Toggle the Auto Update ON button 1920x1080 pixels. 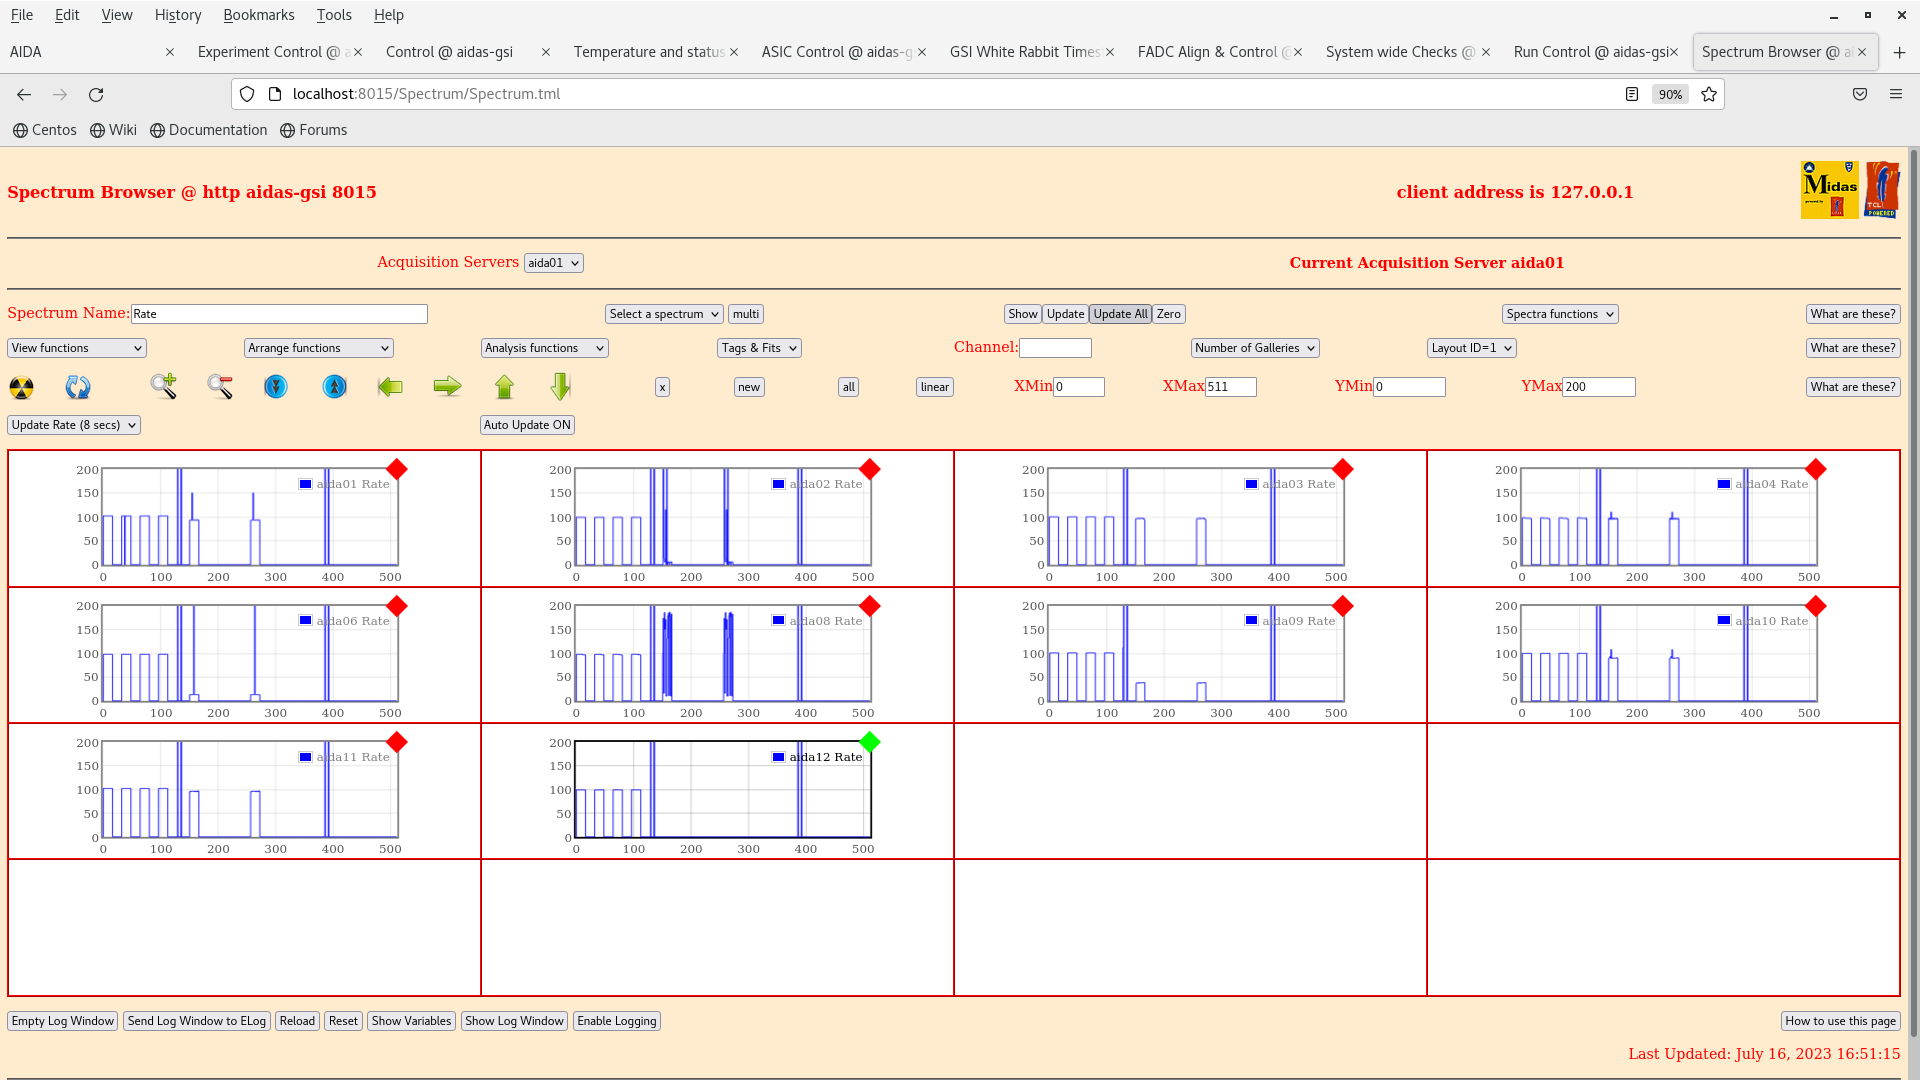tap(527, 425)
